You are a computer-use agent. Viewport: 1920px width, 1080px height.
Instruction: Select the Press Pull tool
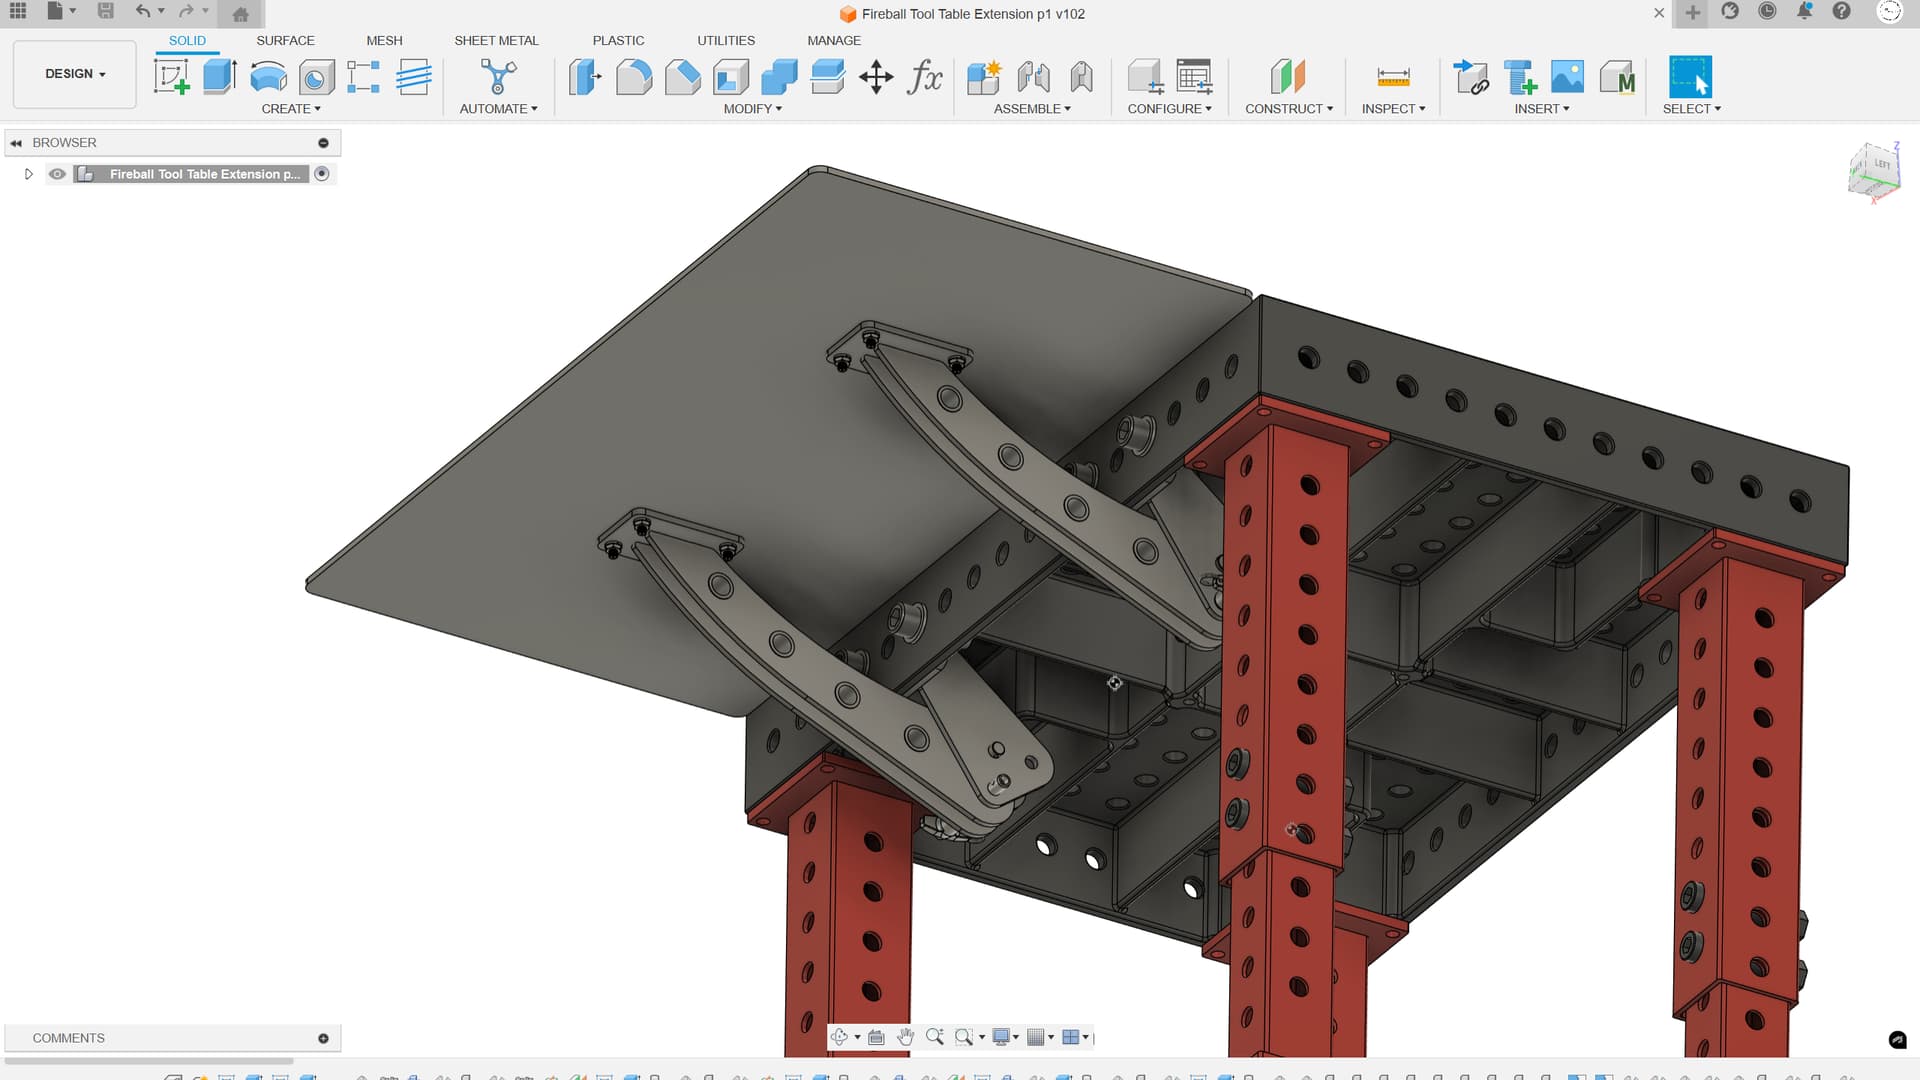click(585, 77)
